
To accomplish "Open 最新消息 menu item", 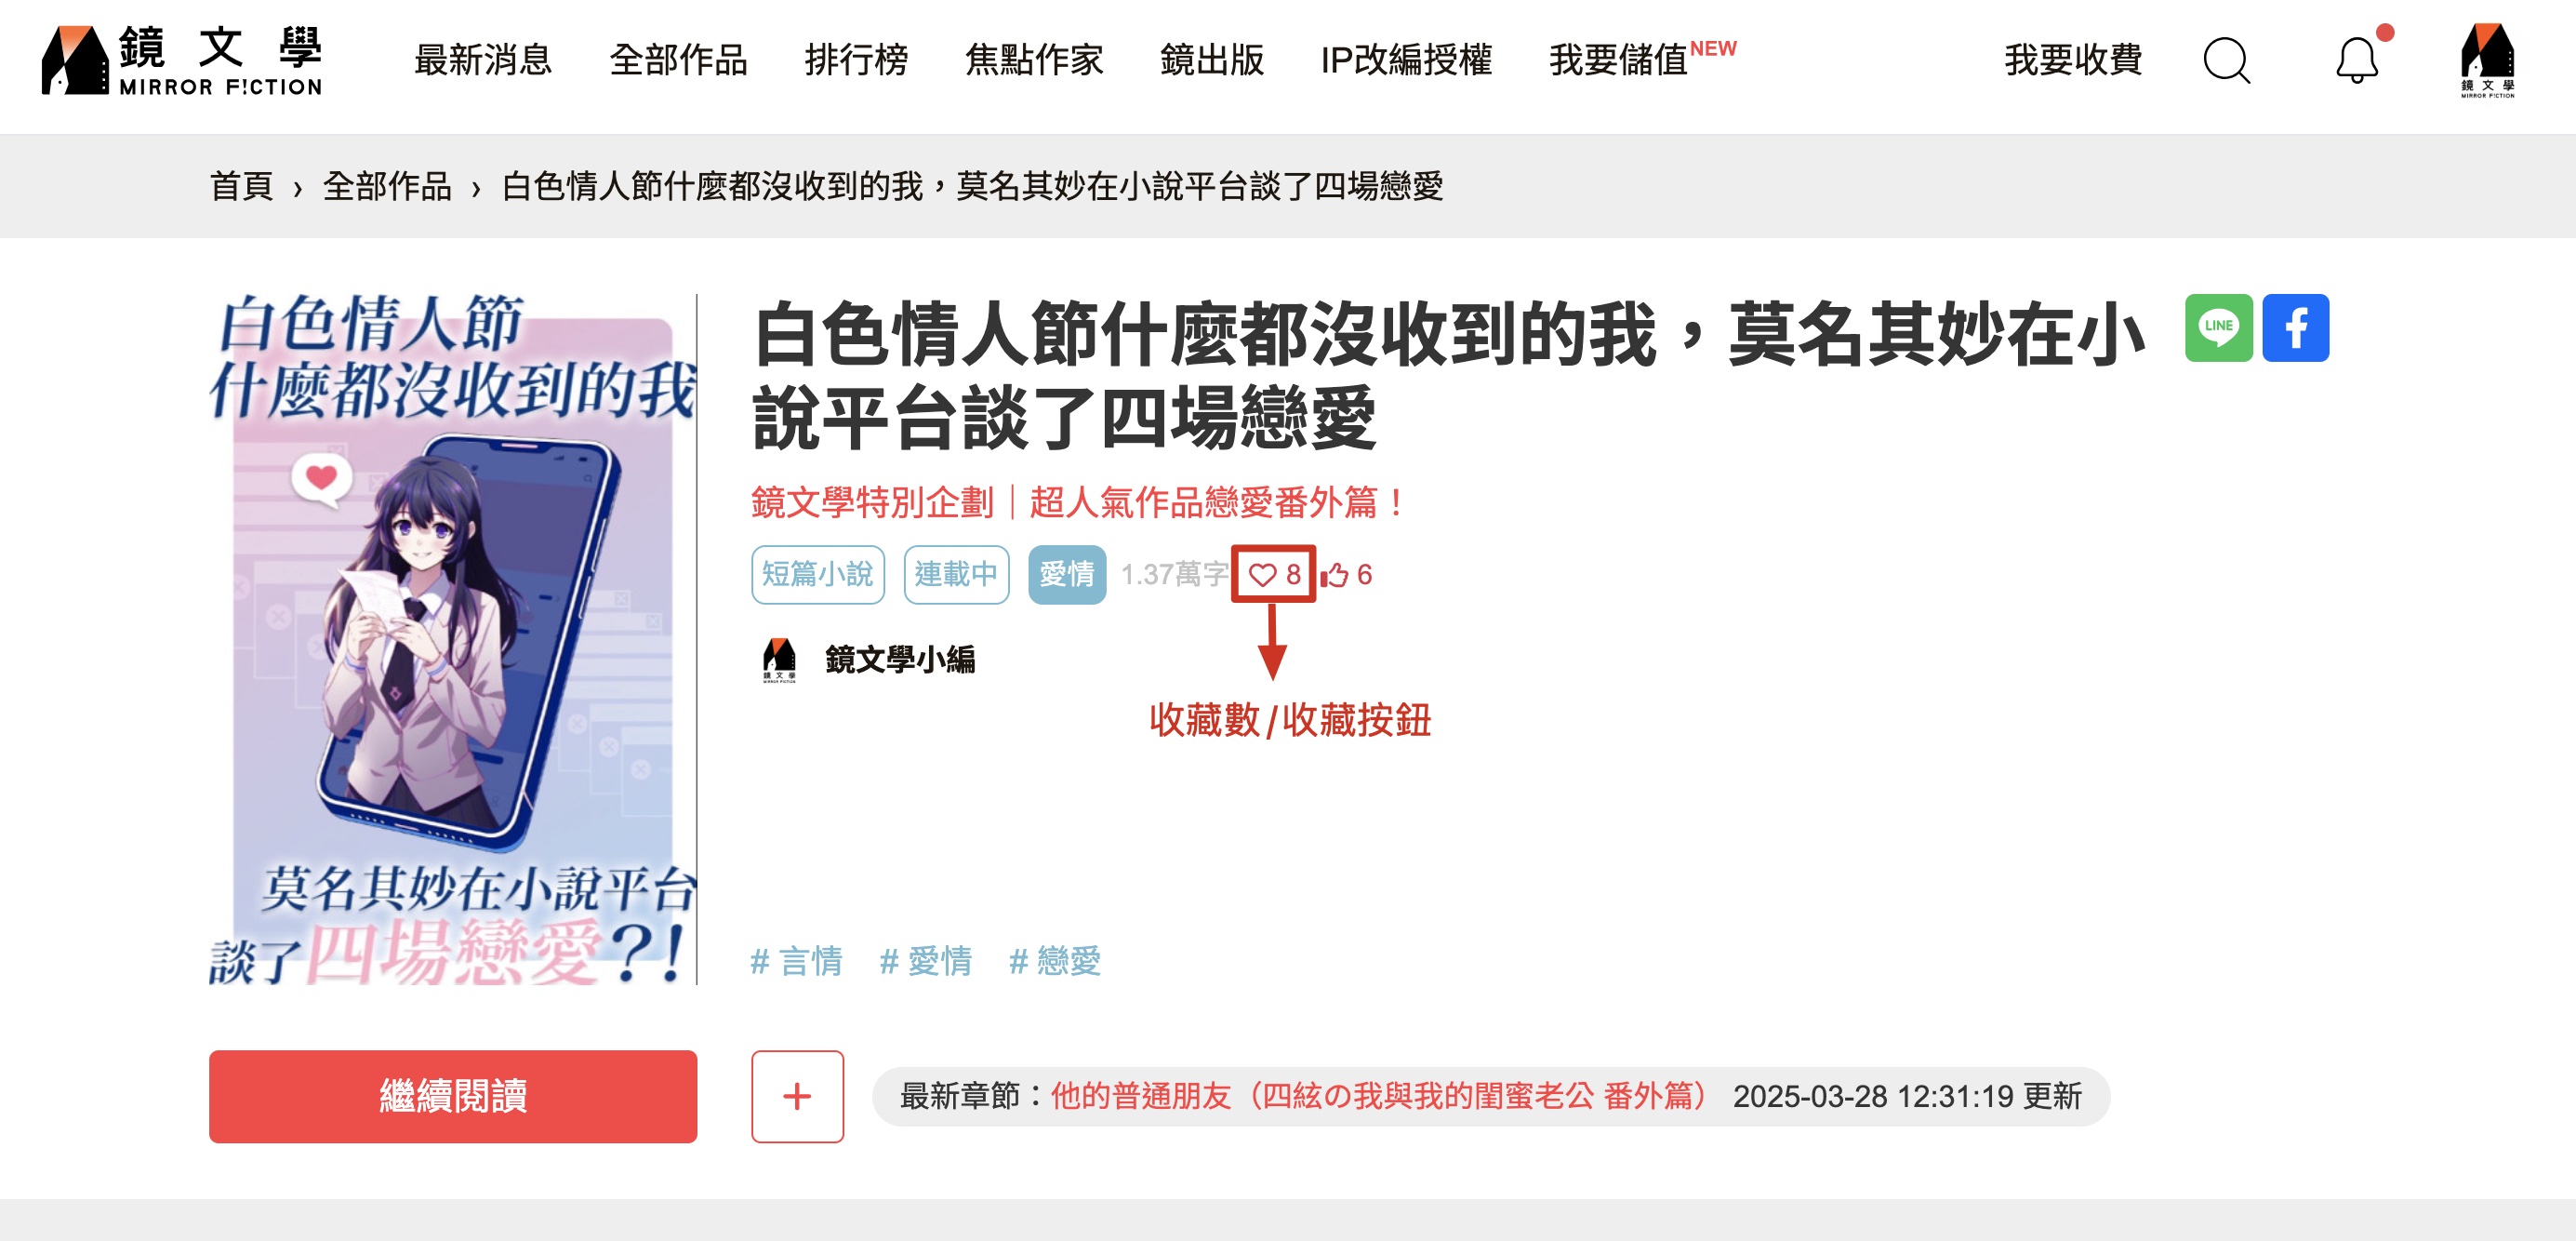I will pyautogui.click(x=483, y=60).
